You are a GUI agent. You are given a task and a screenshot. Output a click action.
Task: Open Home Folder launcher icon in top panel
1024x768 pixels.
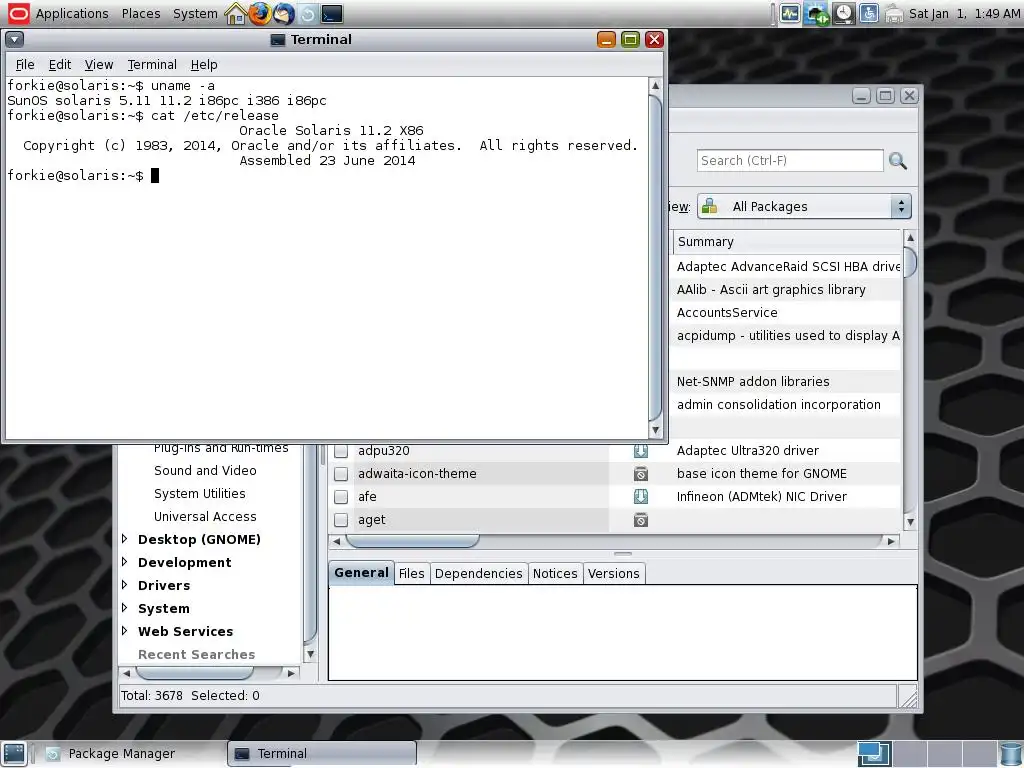pyautogui.click(x=235, y=14)
